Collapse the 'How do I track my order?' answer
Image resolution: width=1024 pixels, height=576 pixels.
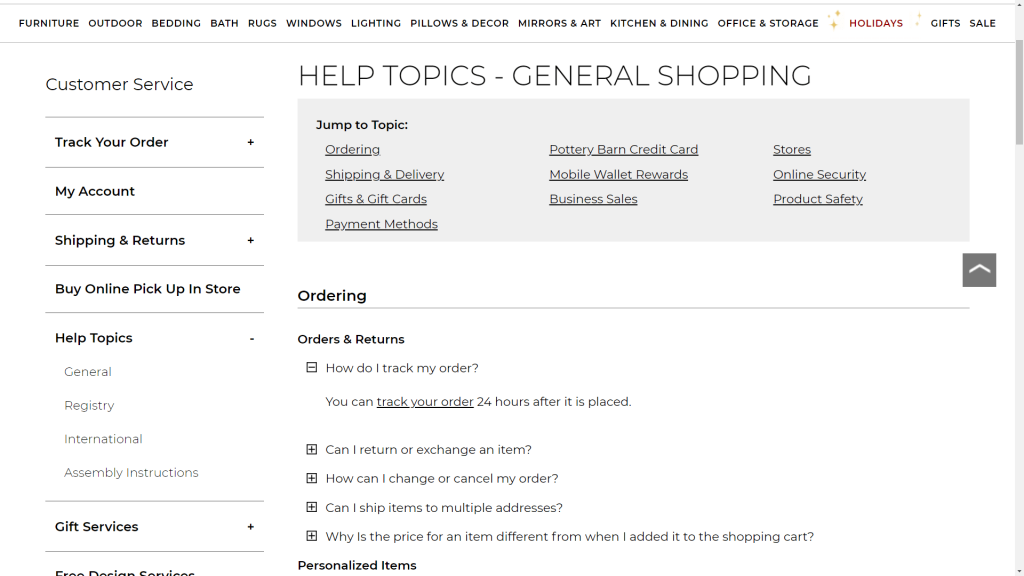(312, 368)
